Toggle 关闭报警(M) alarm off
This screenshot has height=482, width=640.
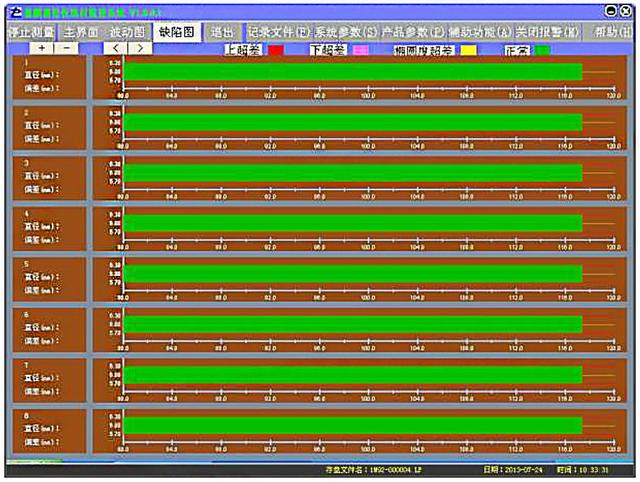tap(547, 32)
